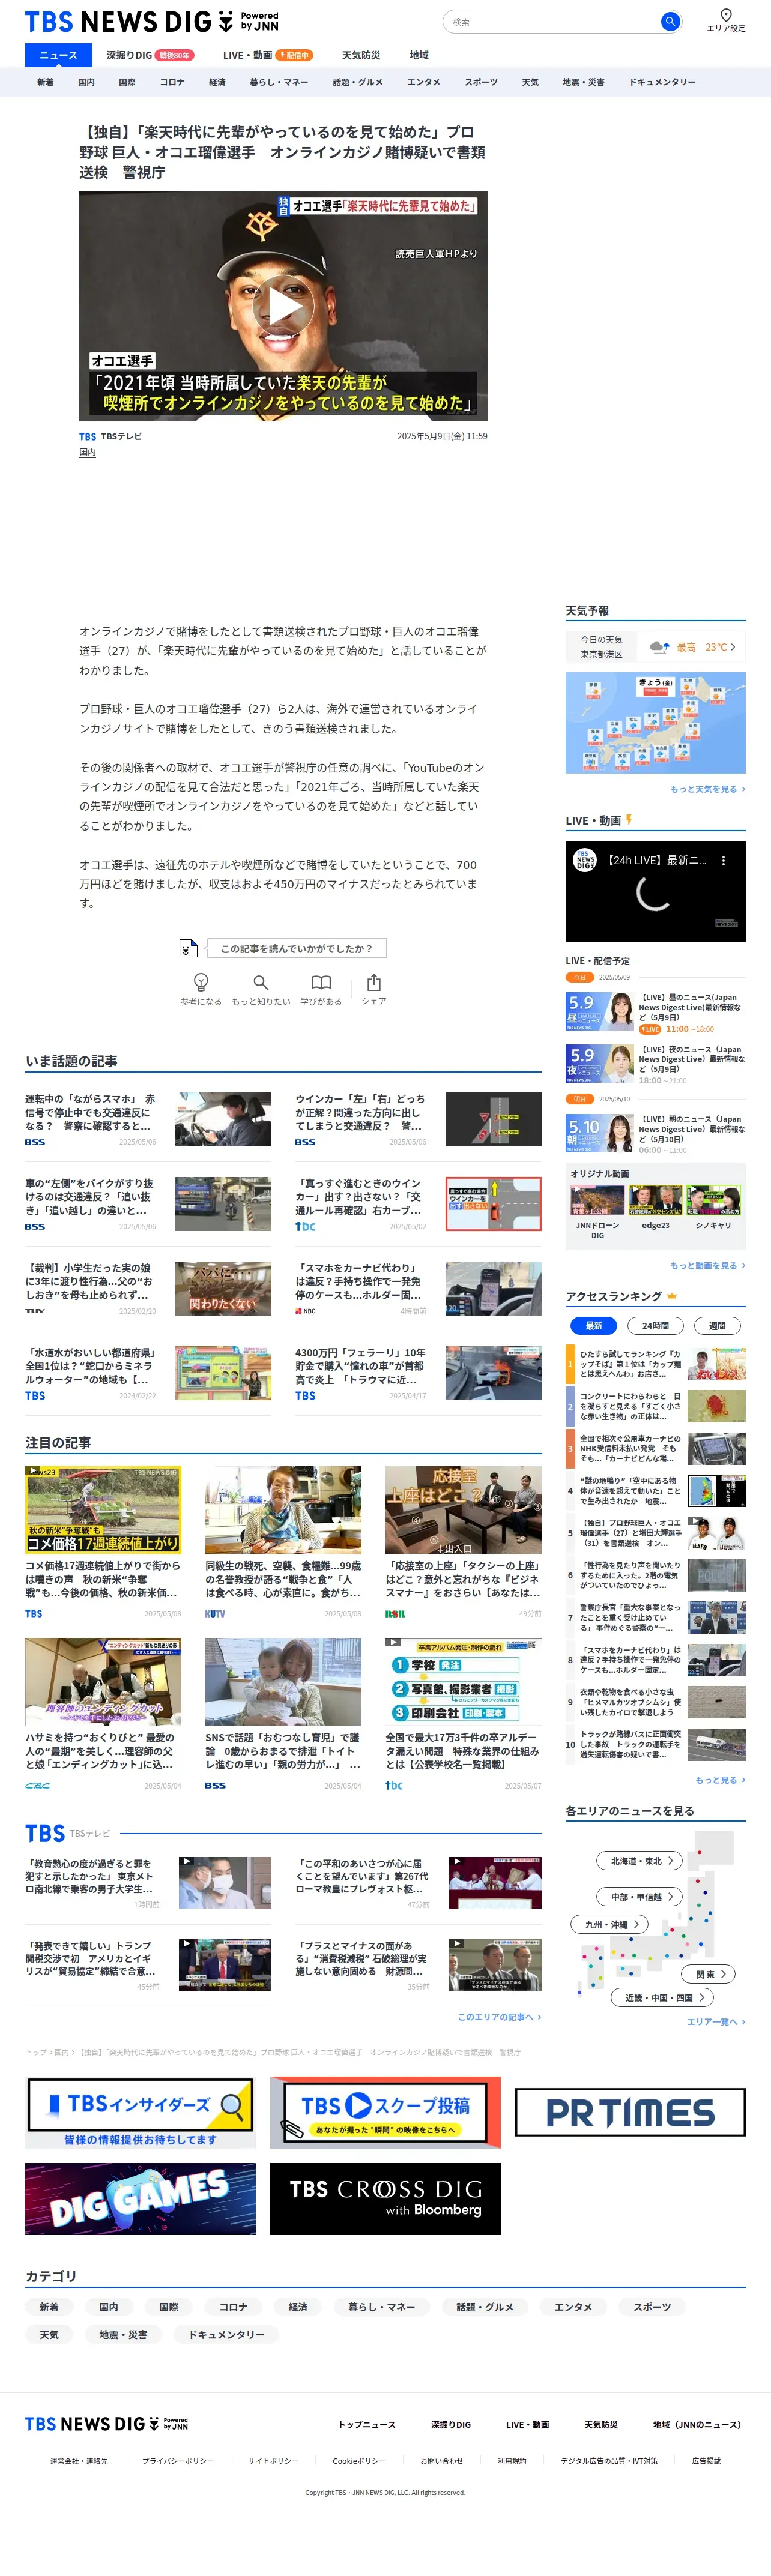Click ドキュメンタリー category chip at bottom
Image resolution: width=771 pixels, height=2576 pixels.
[227, 2335]
